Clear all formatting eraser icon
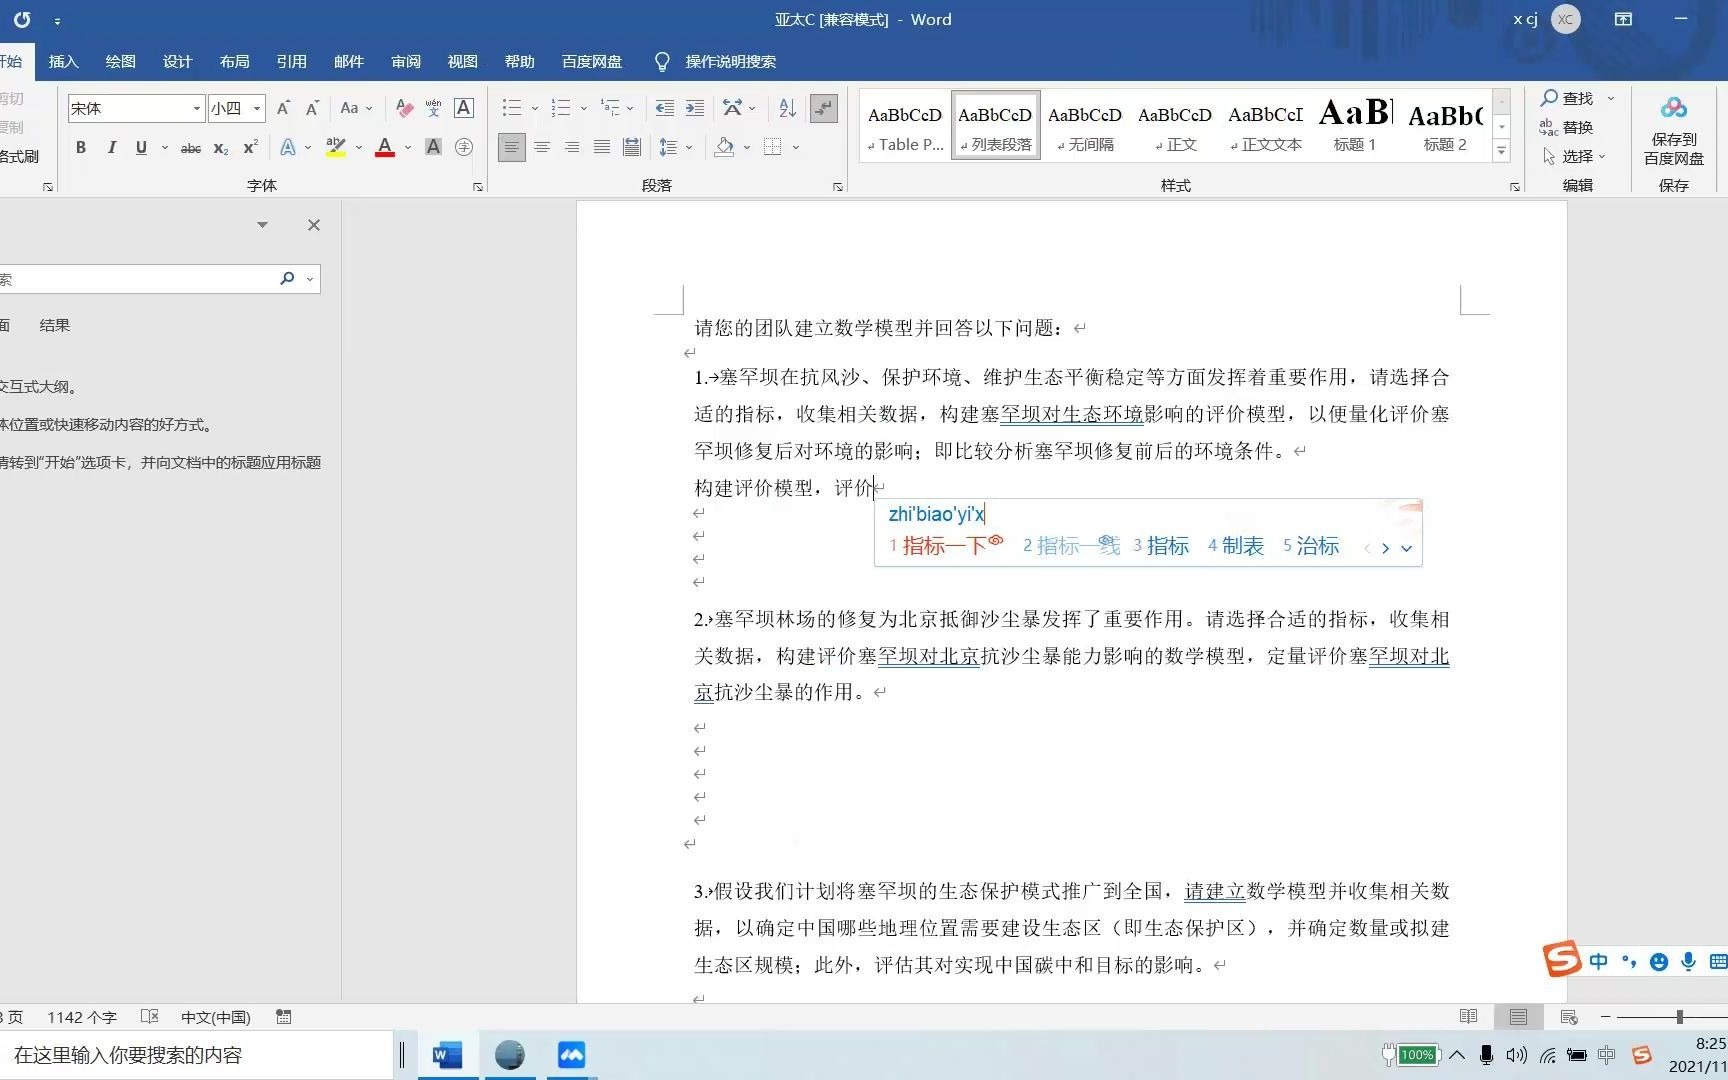The image size is (1728, 1080). (404, 108)
